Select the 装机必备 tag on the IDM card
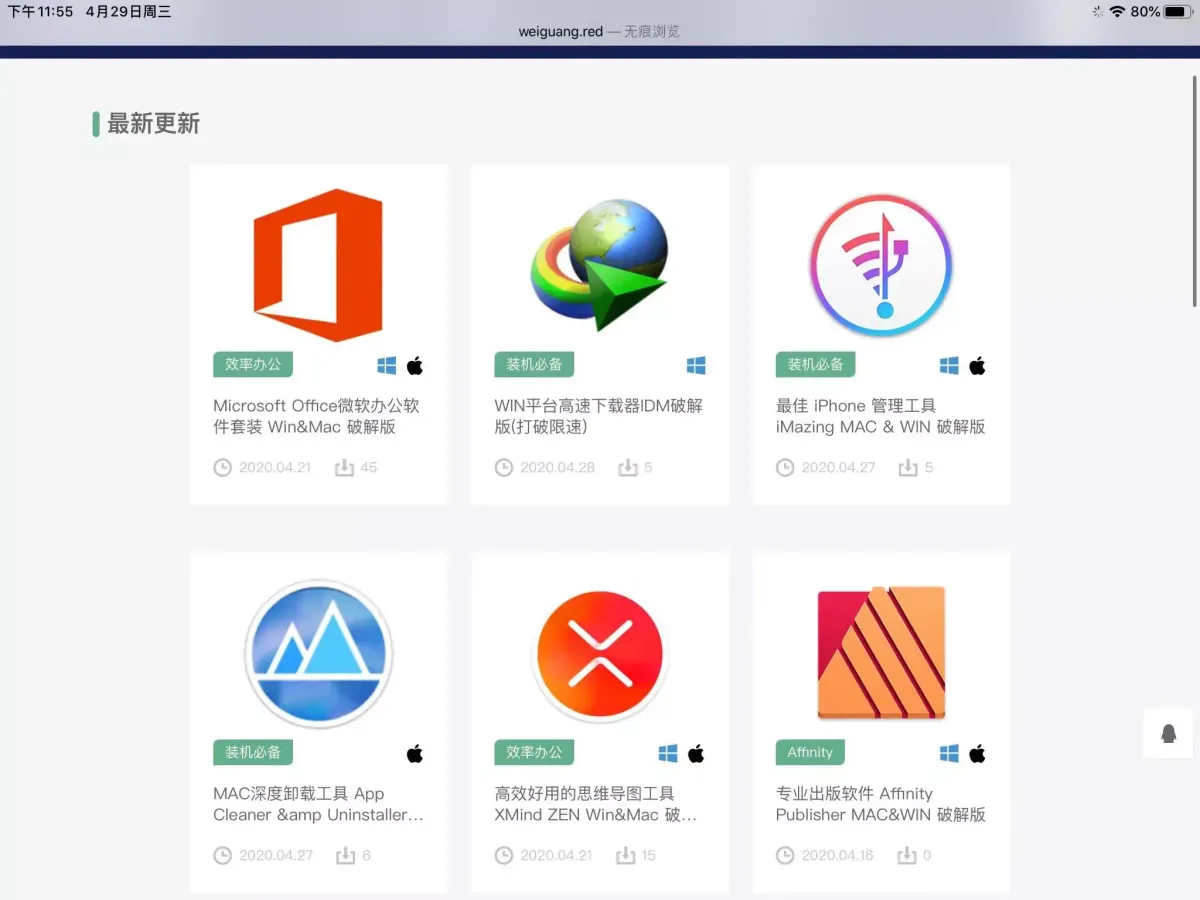Screen dimensions: 1200x900 [x=534, y=365]
